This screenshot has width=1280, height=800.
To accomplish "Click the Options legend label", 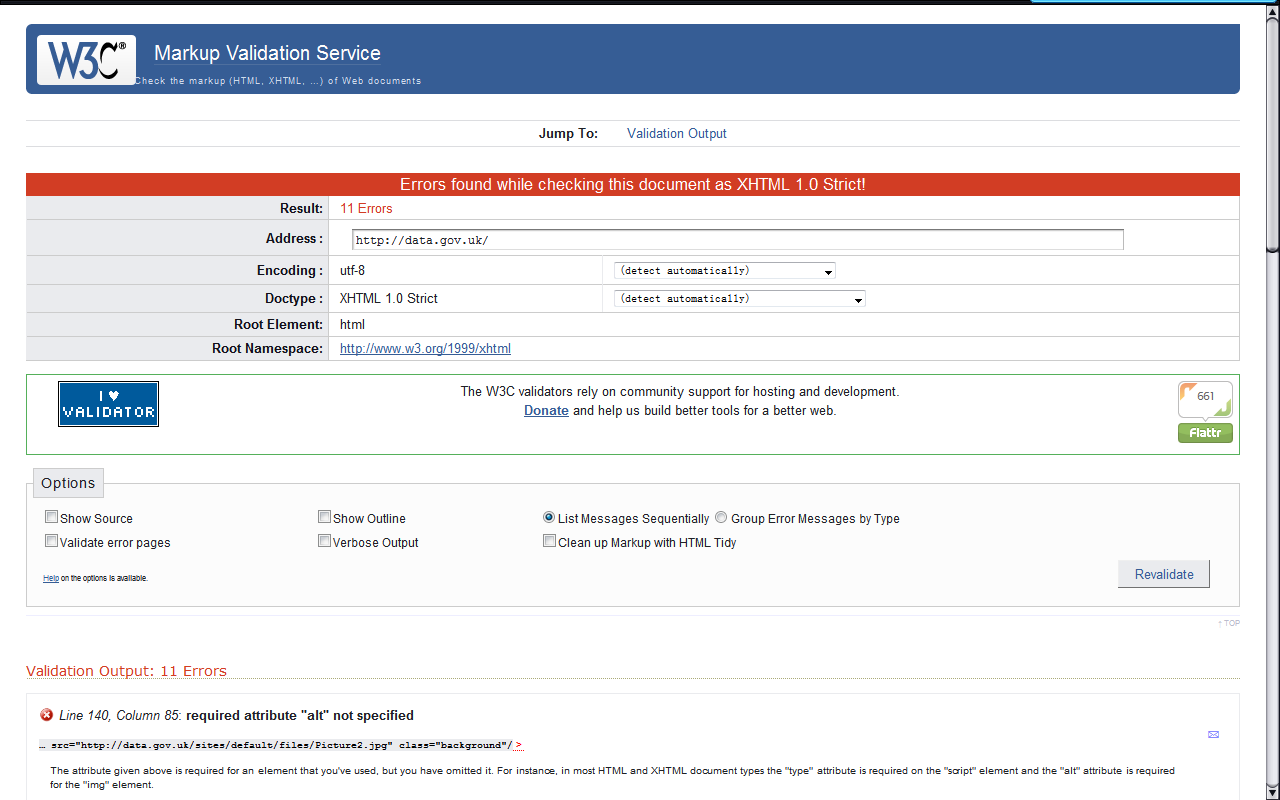I will pos(68,483).
